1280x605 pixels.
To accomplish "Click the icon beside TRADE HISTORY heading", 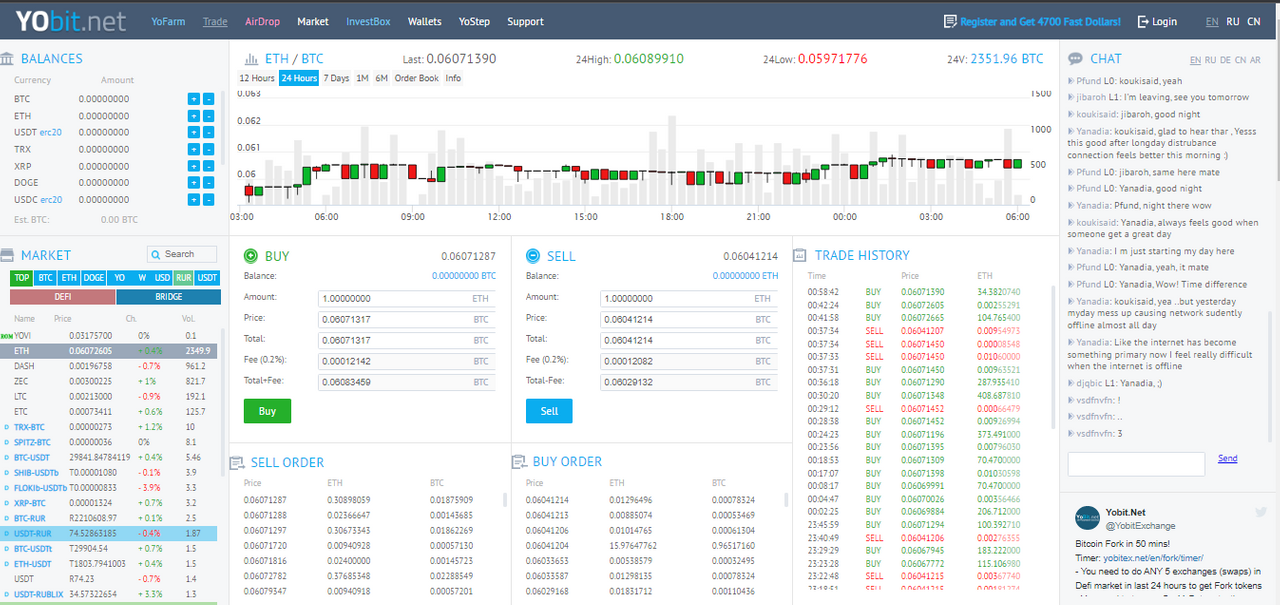I will tap(801, 256).
